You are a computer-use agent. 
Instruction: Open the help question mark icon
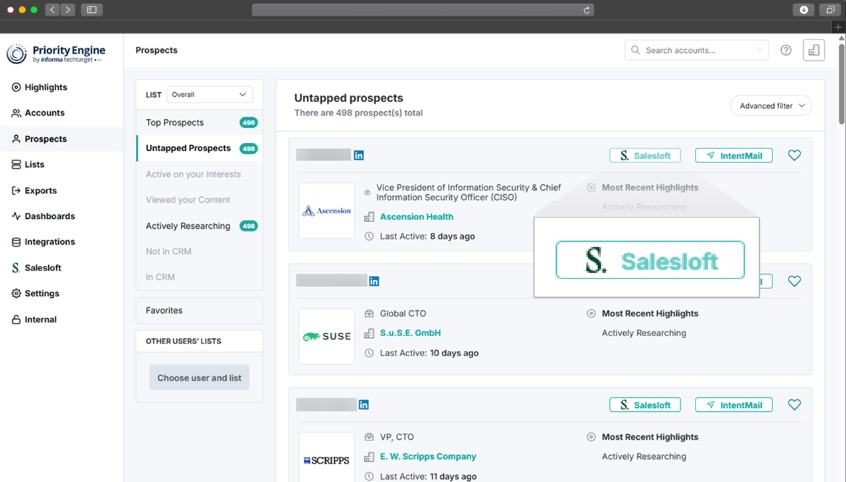(x=786, y=50)
